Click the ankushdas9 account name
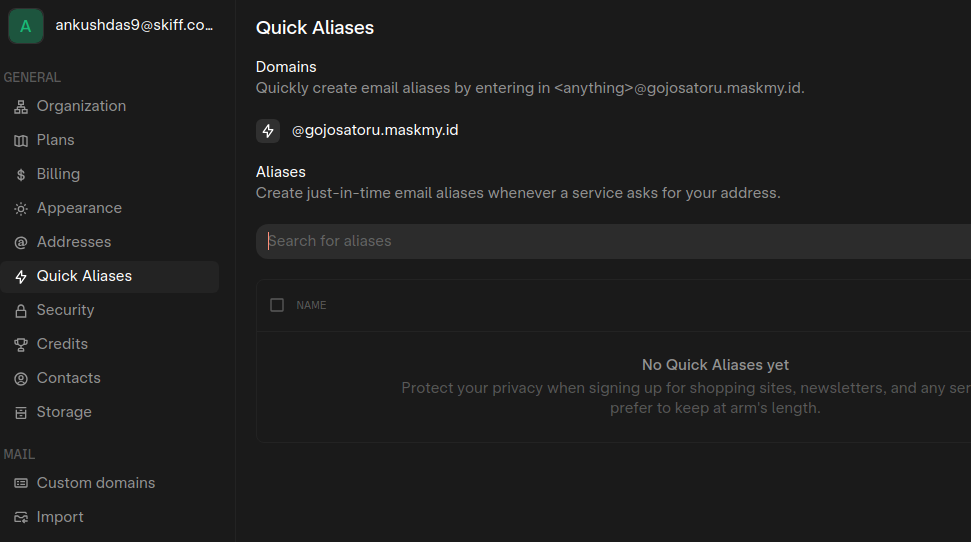Viewport: 971px width, 542px height. pos(134,26)
